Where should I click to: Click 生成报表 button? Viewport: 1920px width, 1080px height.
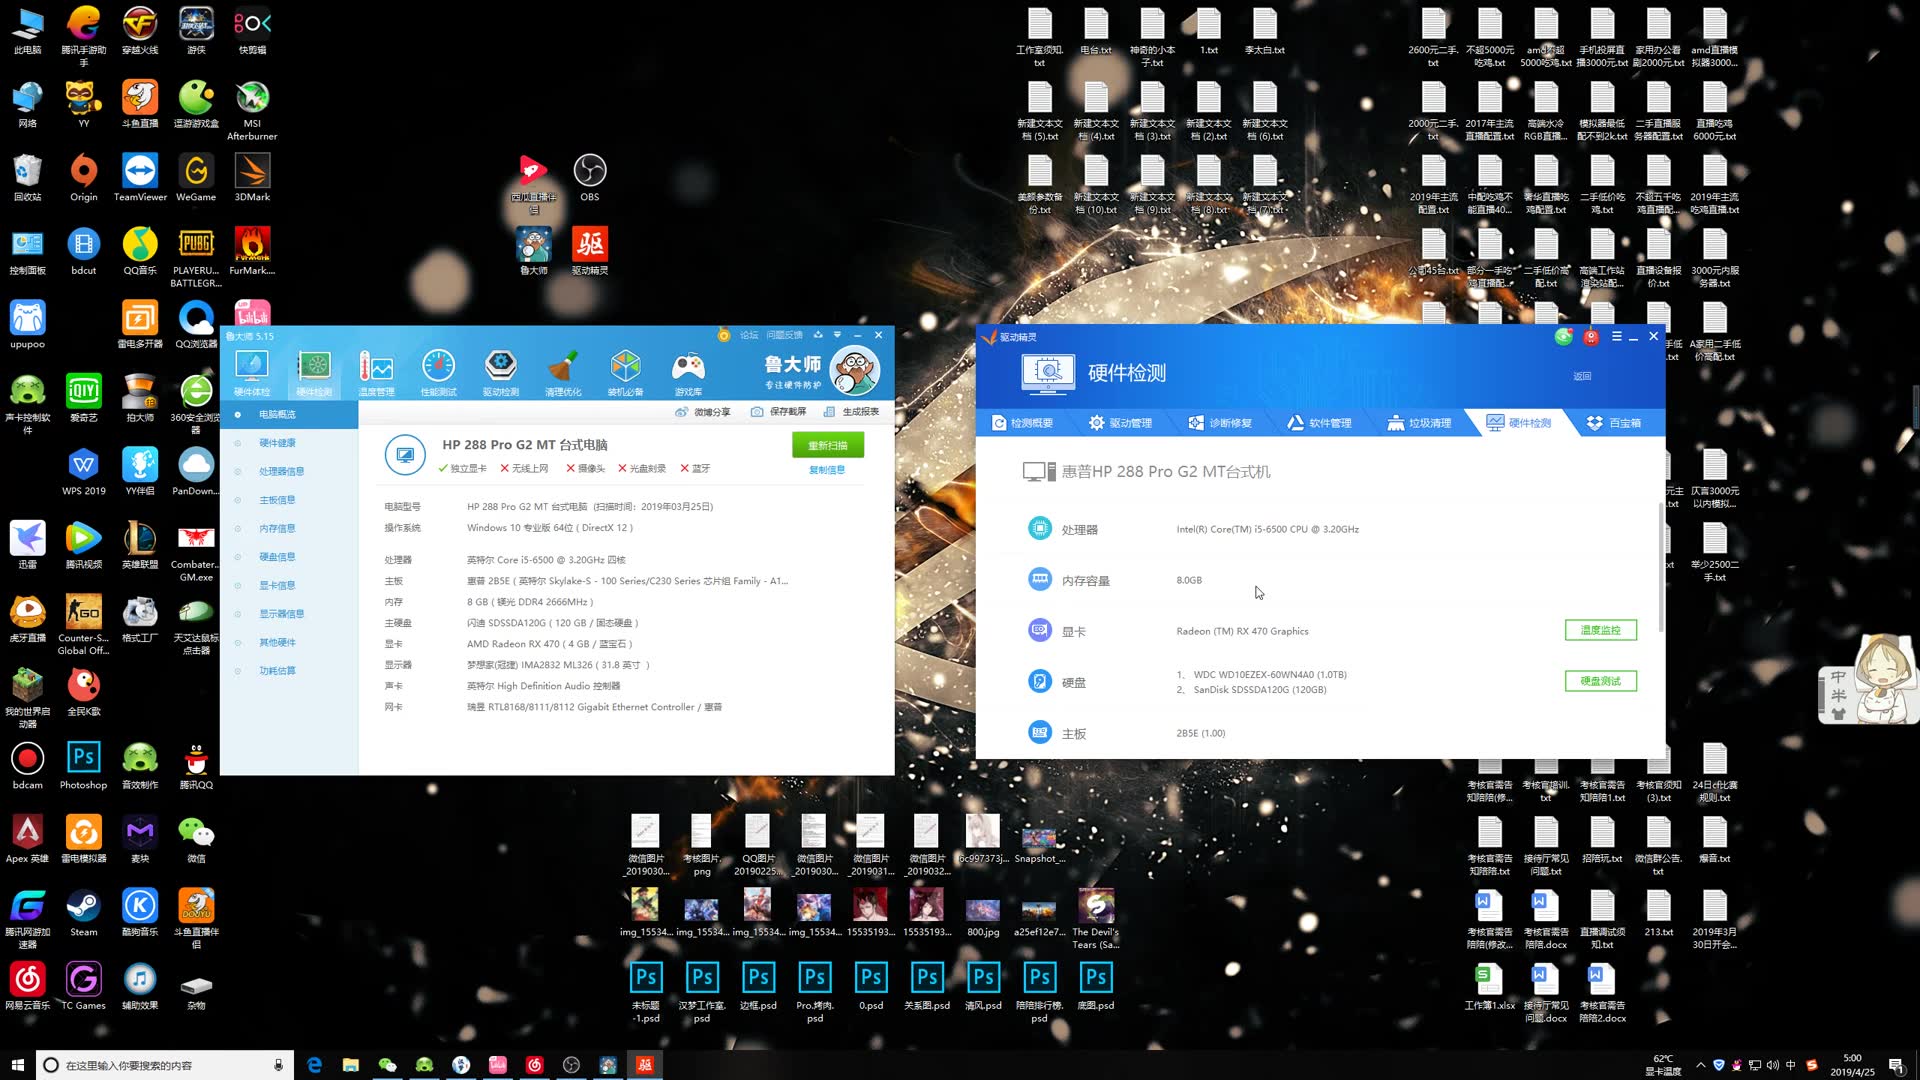pos(851,412)
